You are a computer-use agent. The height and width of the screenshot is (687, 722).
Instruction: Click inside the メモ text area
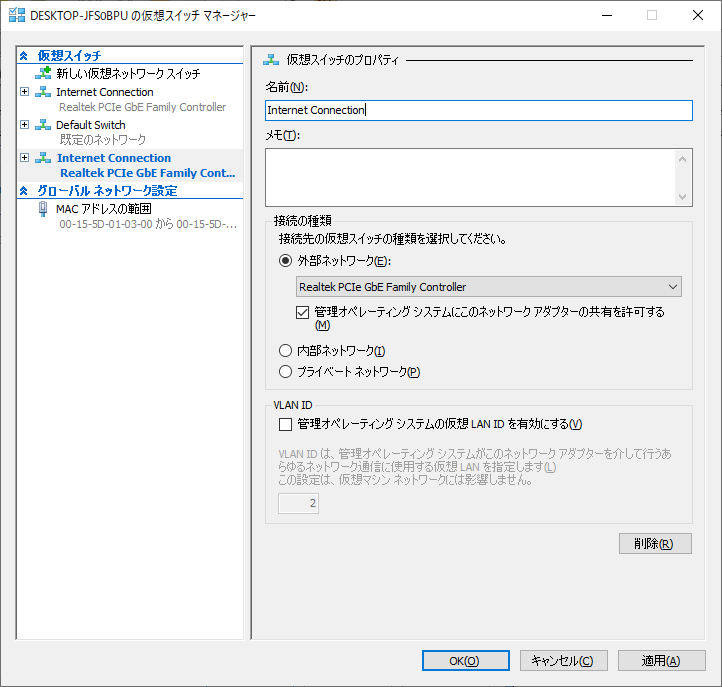[471, 177]
